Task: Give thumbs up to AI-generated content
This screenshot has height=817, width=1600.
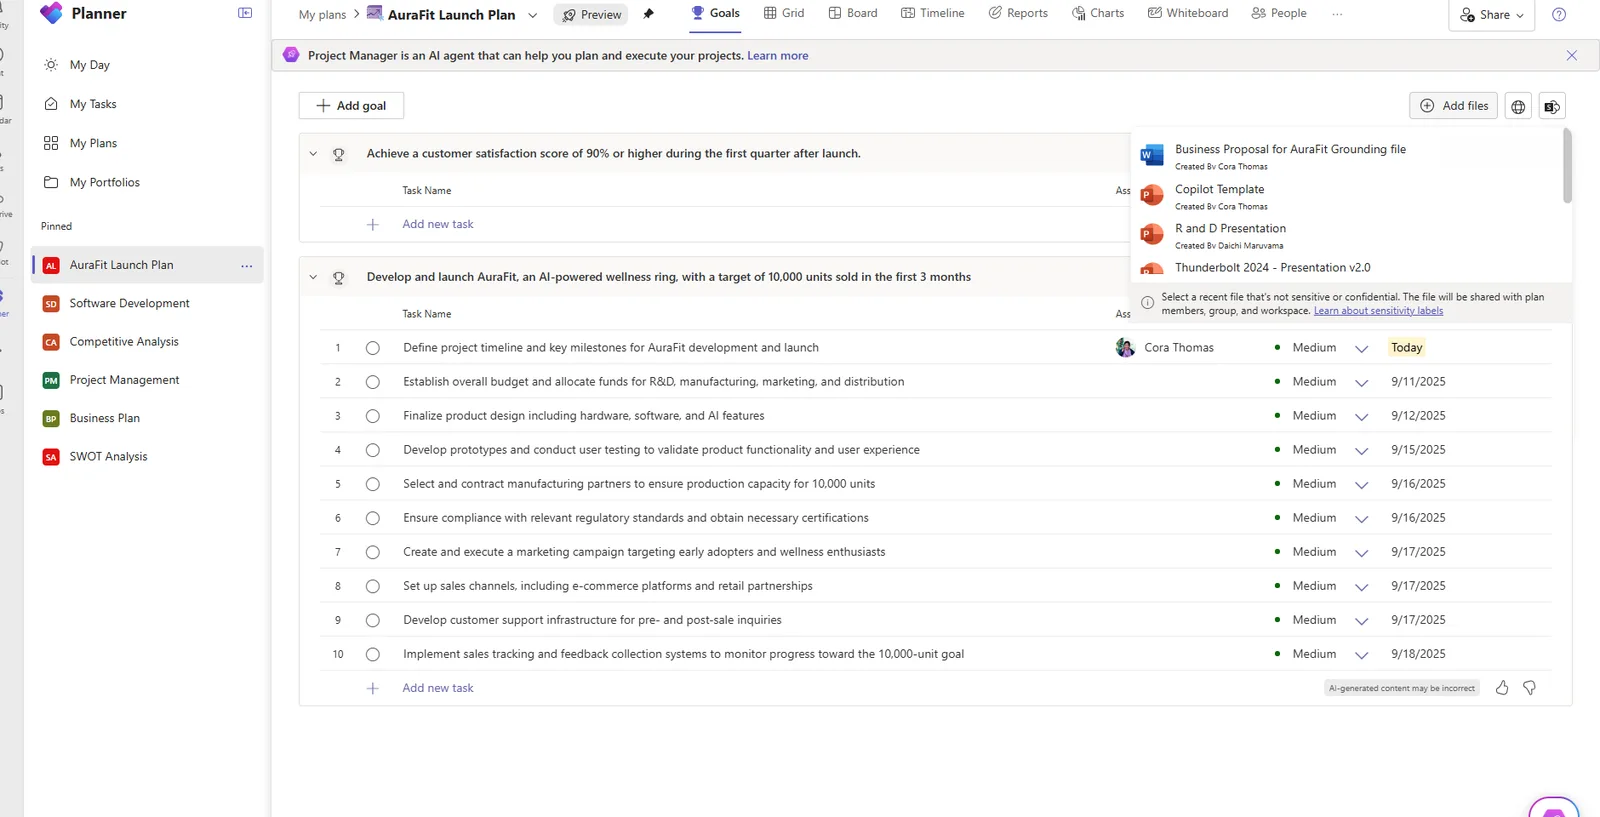Action: click(x=1502, y=688)
